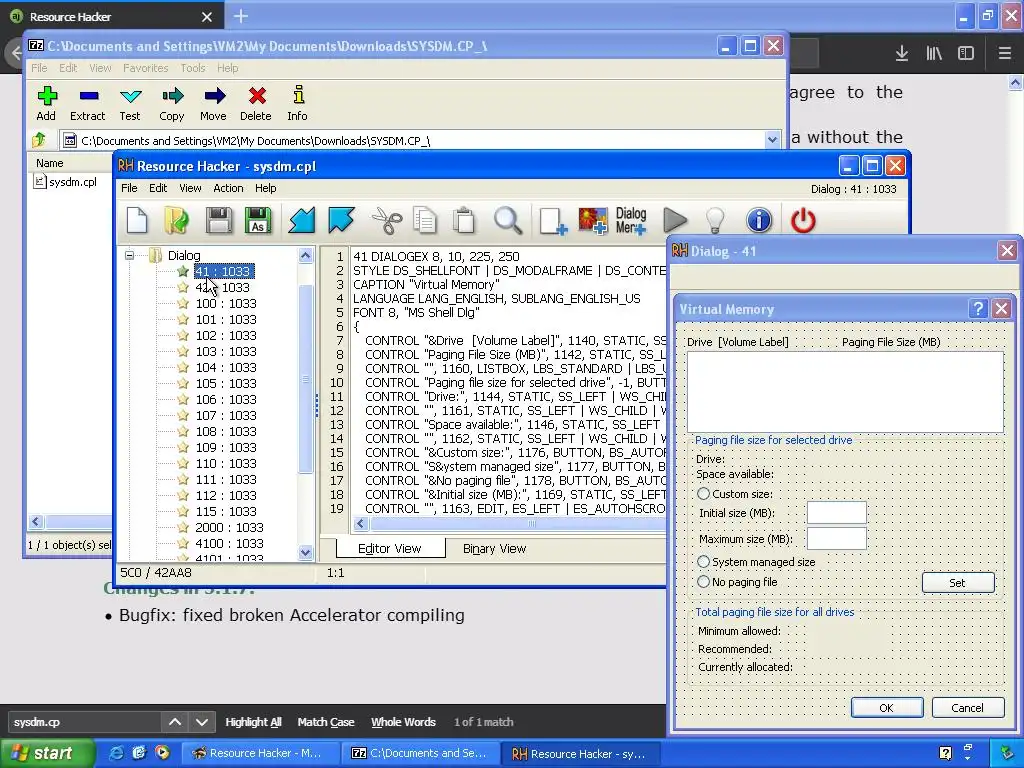Click the Copy arrow icon in 7-Zip
The height and width of the screenshot is (768, 1024).
[172, 97]
